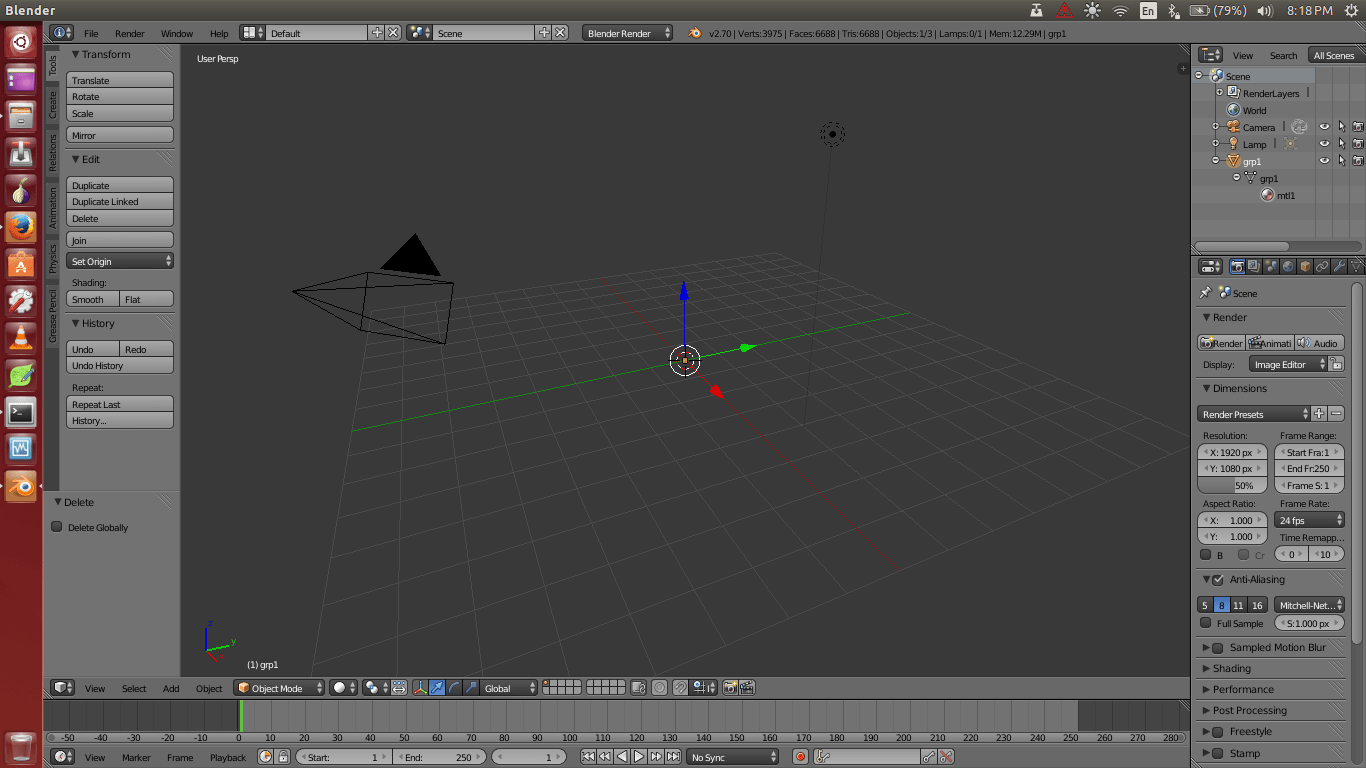The width and height of the screenshot is (1366, 768).
Task: Open the Render properties camera icon
Action: [x=1238, y=266]
